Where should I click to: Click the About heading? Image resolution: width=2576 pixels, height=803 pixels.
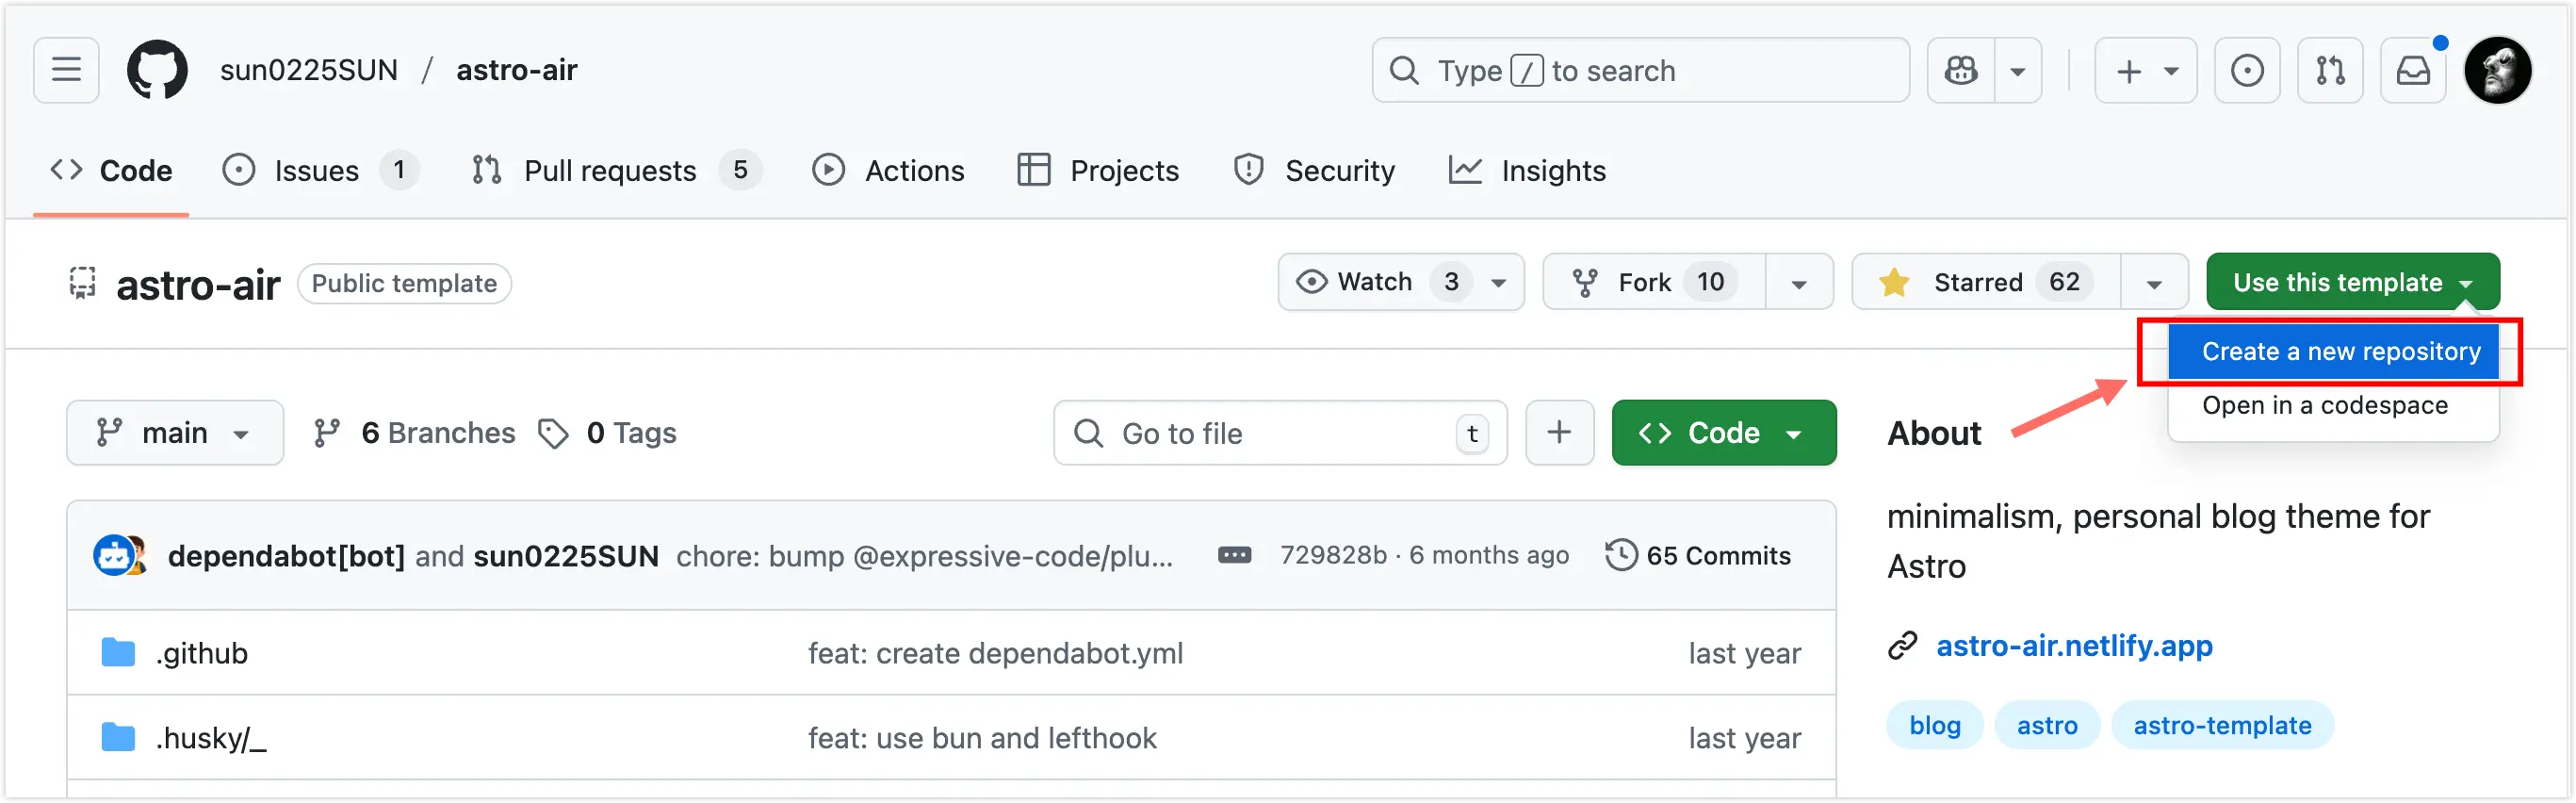(x=1934, y=432)
